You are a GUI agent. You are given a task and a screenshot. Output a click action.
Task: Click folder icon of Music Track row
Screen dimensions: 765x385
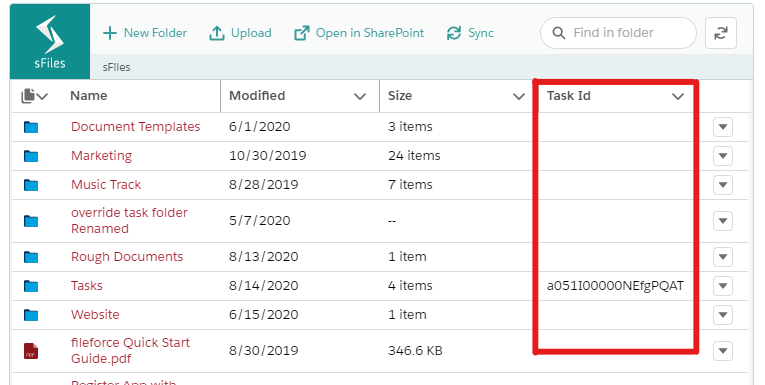[x=31, y=185]
